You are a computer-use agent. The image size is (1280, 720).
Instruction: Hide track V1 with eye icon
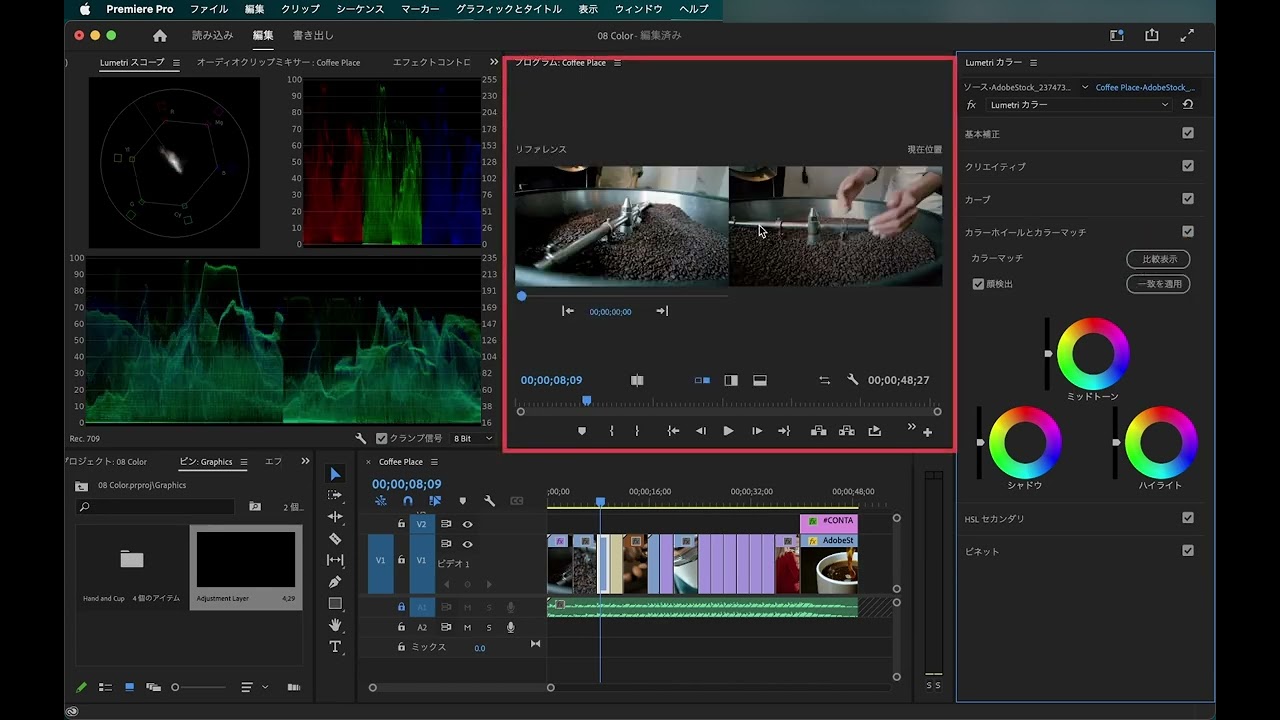[x=467, y=545]
